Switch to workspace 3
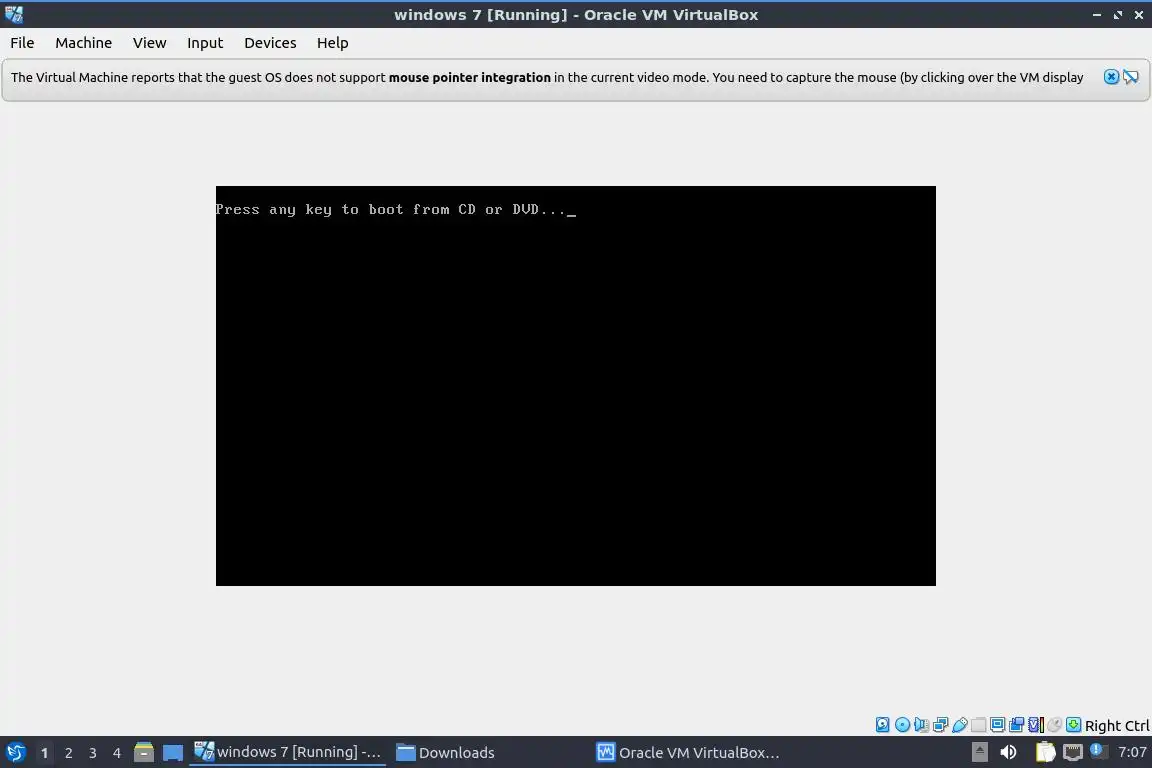 coord(93,753)
